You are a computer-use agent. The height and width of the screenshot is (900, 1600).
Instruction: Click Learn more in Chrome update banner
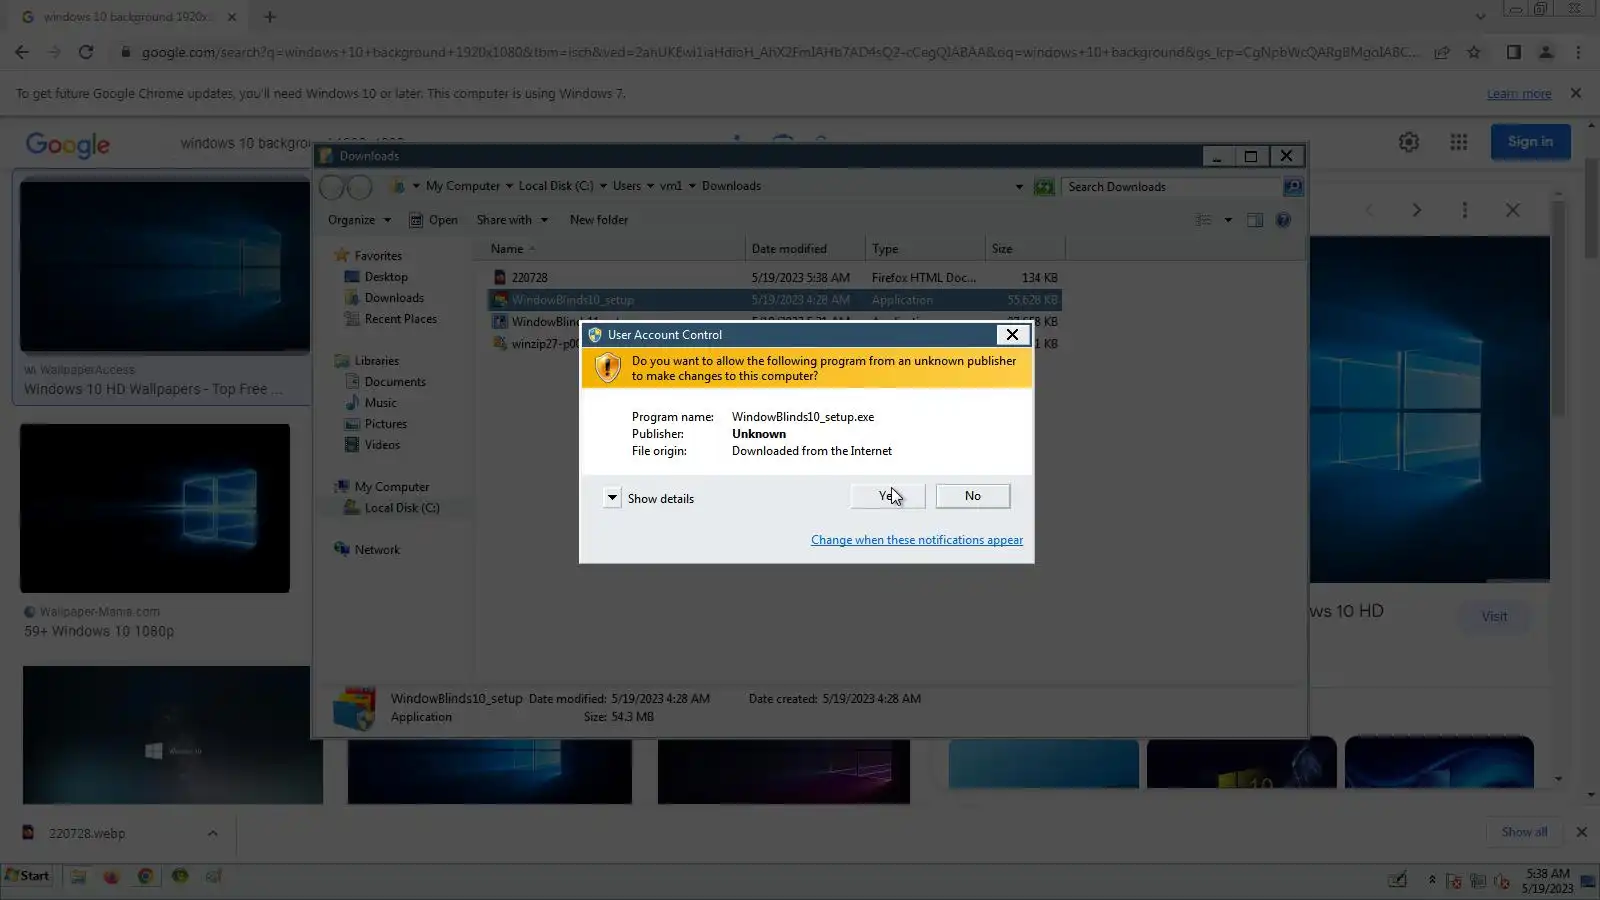(1519, 94)
